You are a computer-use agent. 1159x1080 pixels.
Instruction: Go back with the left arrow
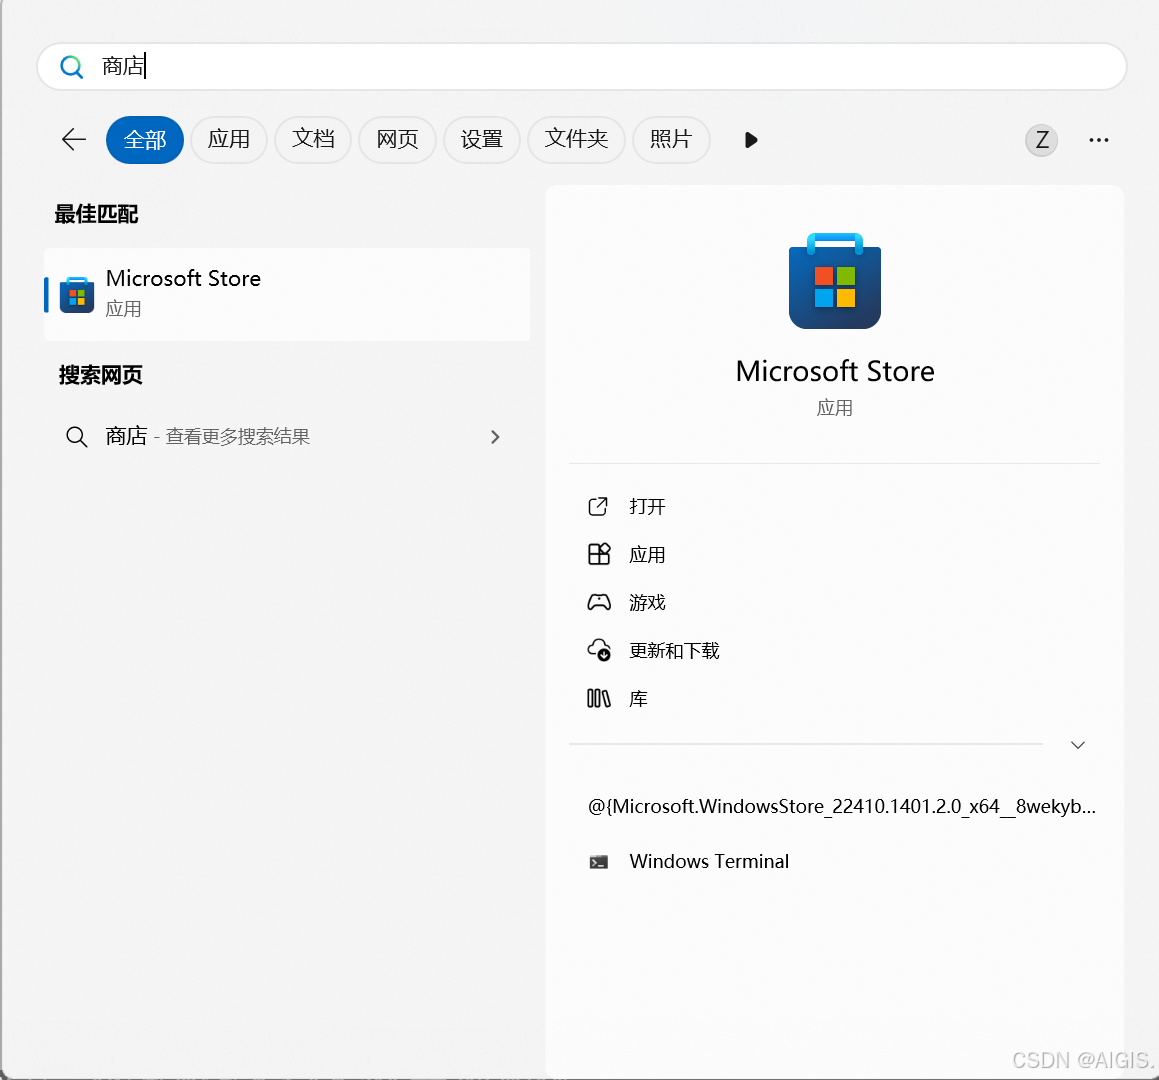74,139
